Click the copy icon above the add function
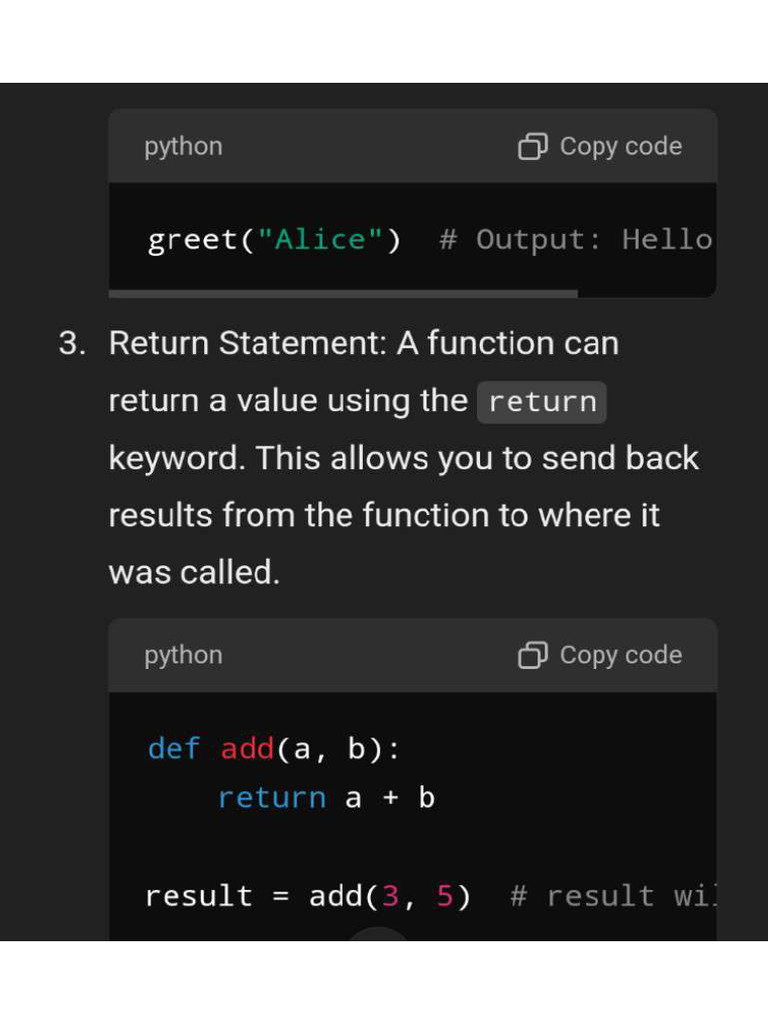 pyautogui.click(x=532, y=656)
